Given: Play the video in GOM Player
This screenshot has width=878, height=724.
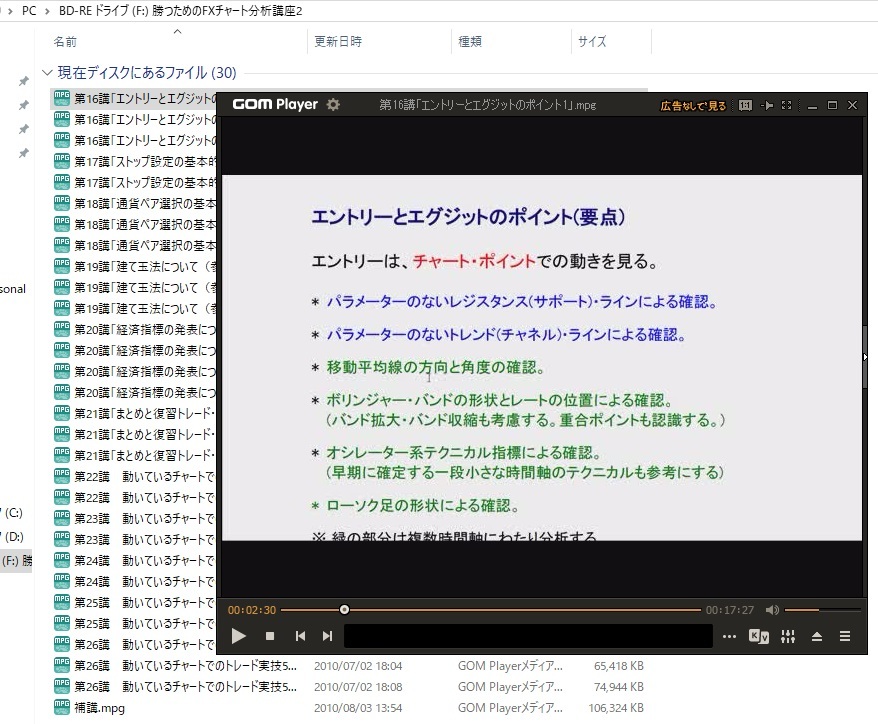Looking at the screenshot, I should [x=239, y=636].
